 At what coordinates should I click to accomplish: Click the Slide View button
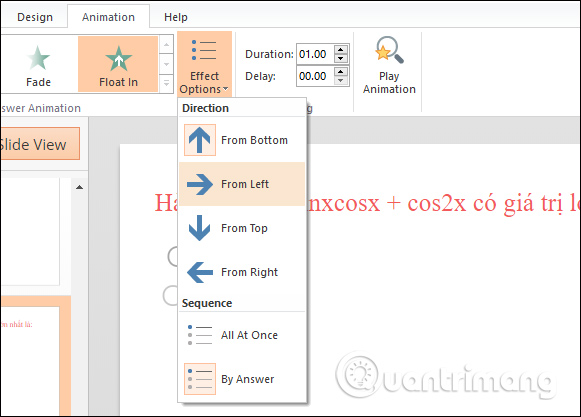(x=40, y=144)
